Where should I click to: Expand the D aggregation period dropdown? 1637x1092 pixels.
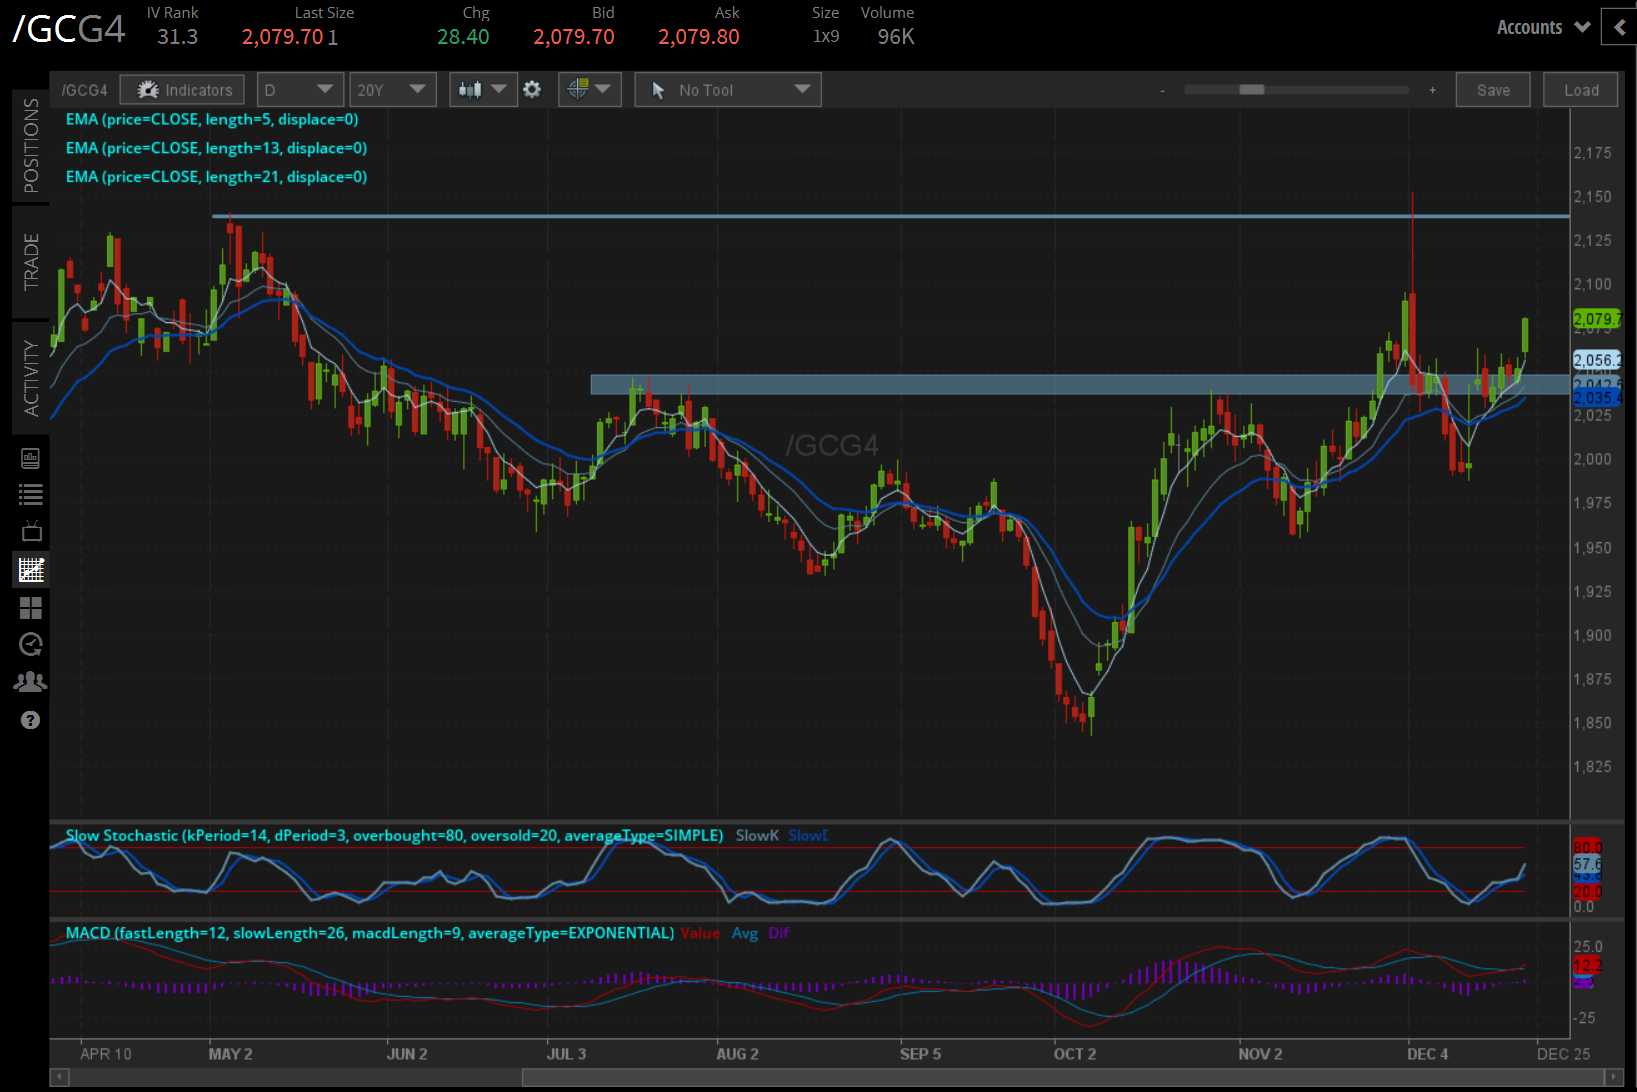(x=300, y=90)
